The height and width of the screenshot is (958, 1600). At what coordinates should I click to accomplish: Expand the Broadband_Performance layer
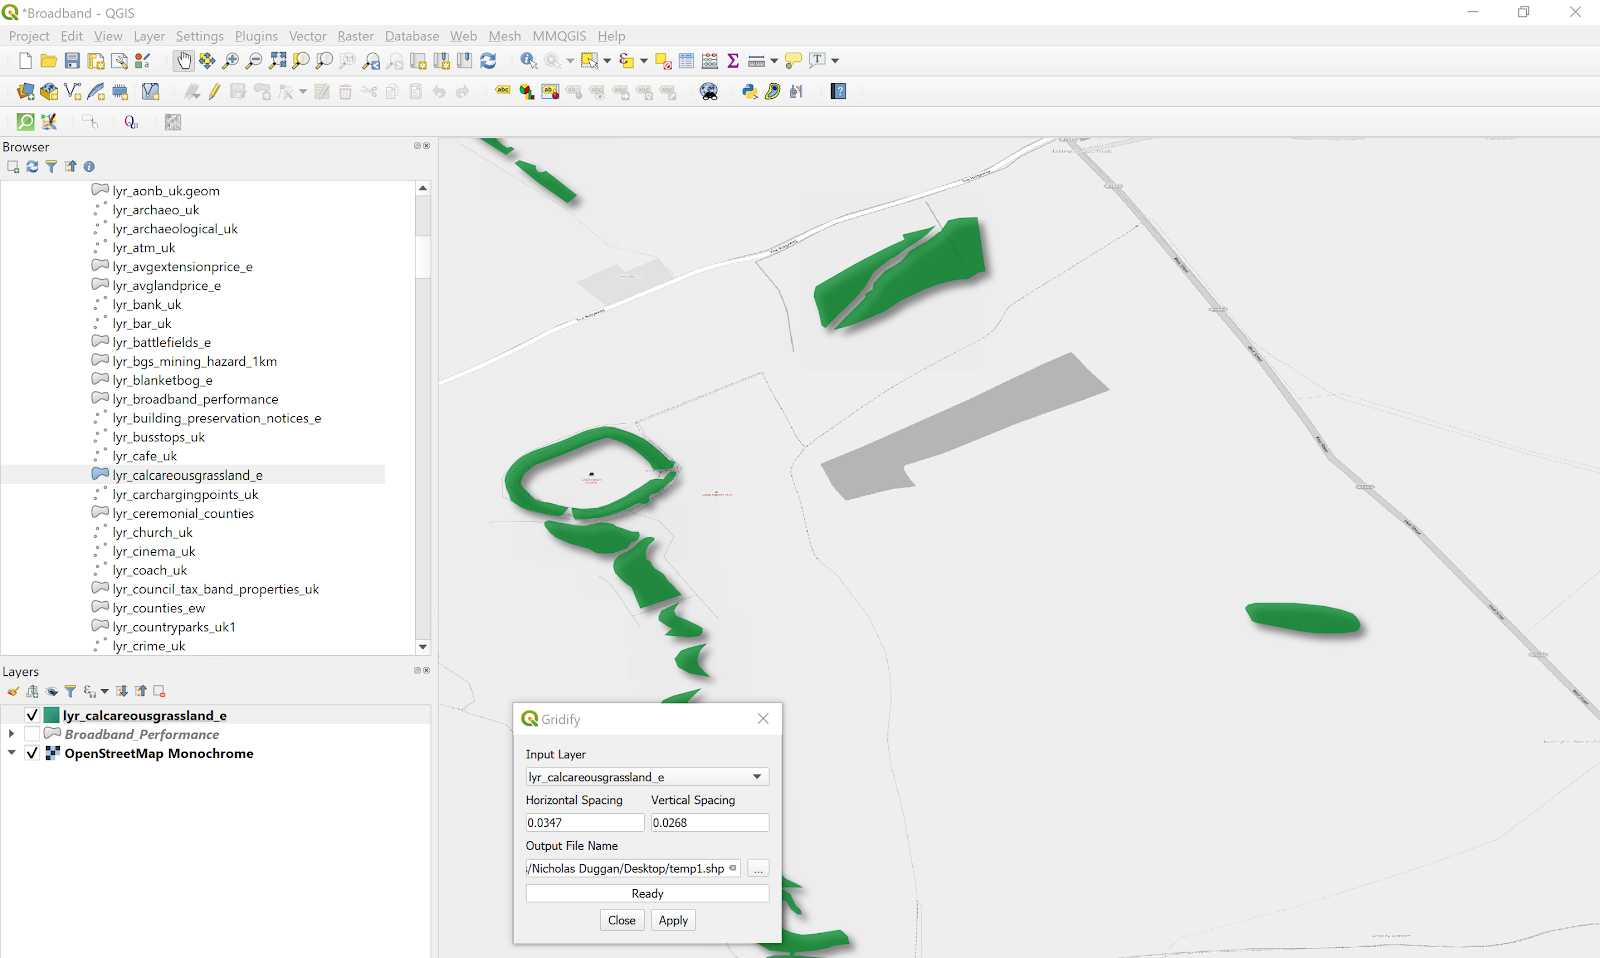11,734
